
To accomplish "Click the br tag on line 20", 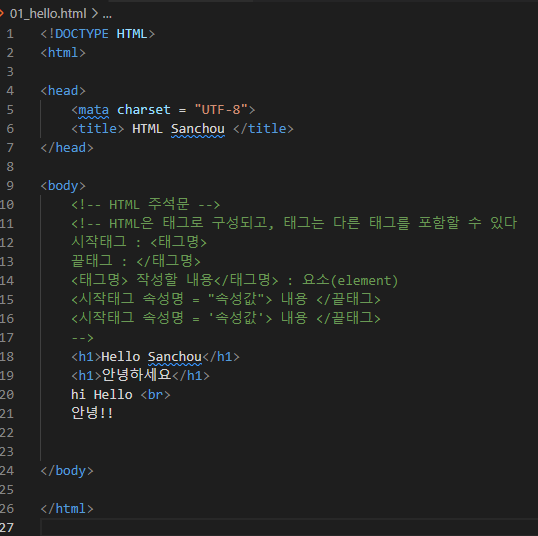I will pyautogui.click(x=155, y=395).
